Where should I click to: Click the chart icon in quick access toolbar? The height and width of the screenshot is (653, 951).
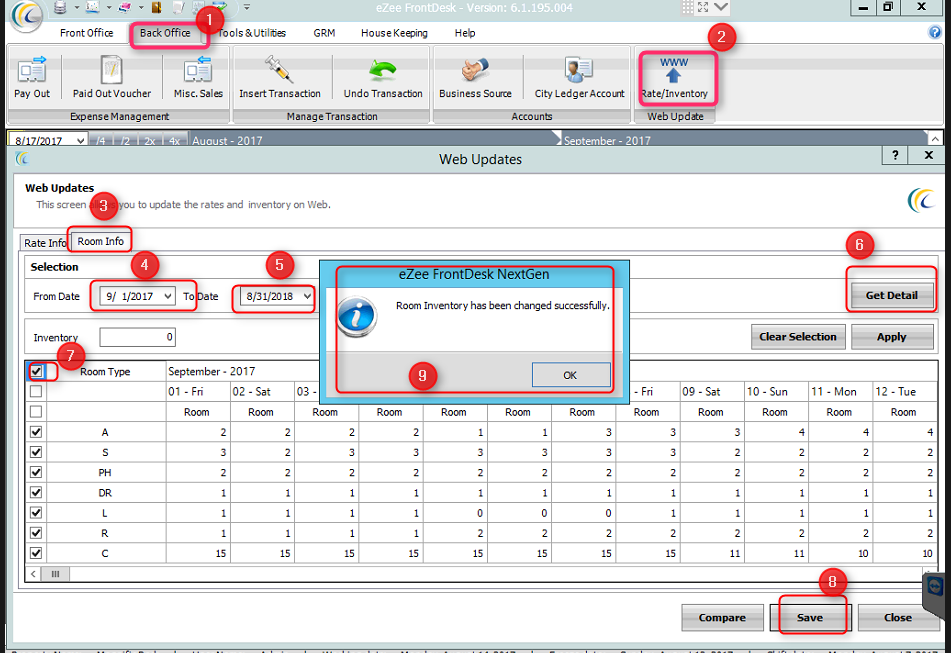[x=93, y=7]
